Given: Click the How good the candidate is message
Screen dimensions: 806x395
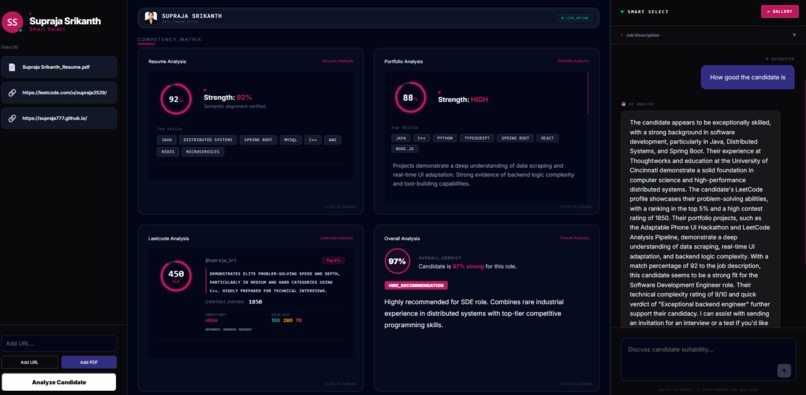Looking at the screenshot, I should [x=747, y=78].
